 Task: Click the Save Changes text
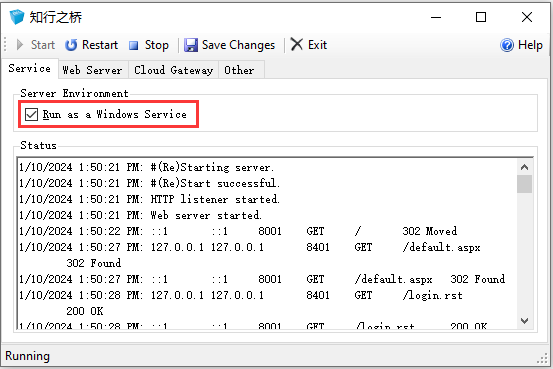coord(238,45)
